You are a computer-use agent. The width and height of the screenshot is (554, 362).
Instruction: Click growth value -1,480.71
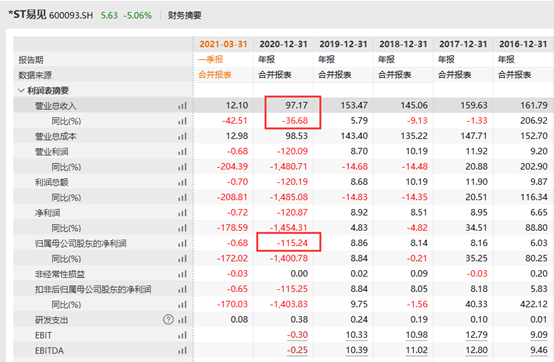pyautogui.click(x=289, y=166)
